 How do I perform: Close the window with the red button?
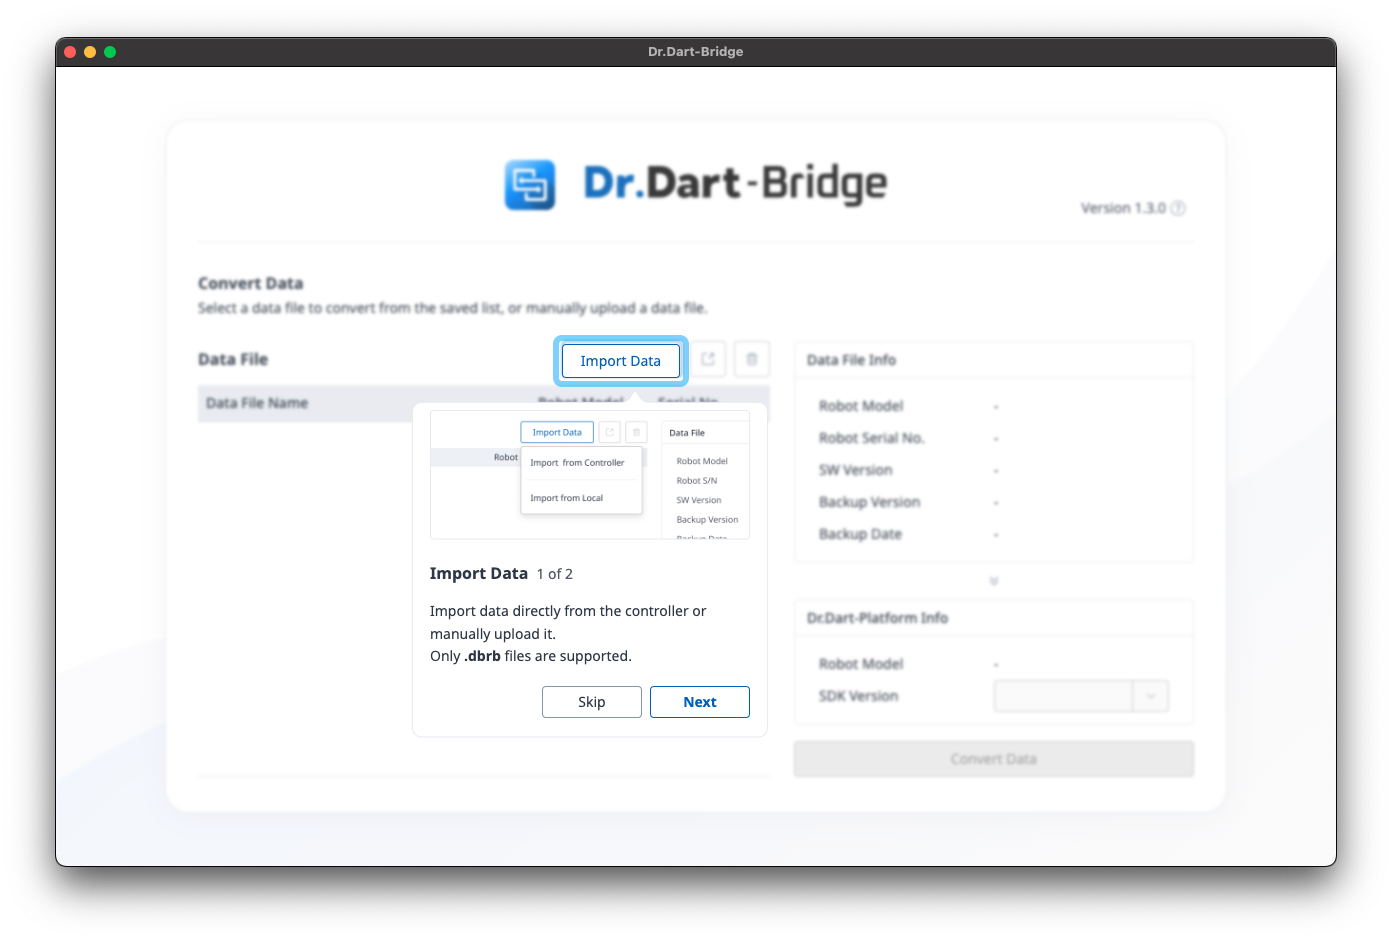(x=70, y=52)
